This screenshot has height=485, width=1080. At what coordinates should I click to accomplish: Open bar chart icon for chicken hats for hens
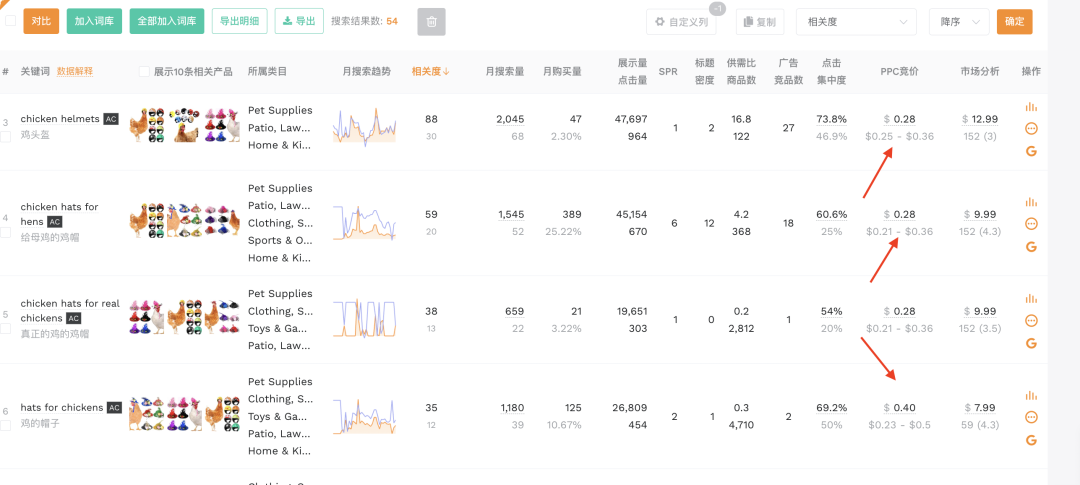pyautogui.click(x=1031, y=202)
